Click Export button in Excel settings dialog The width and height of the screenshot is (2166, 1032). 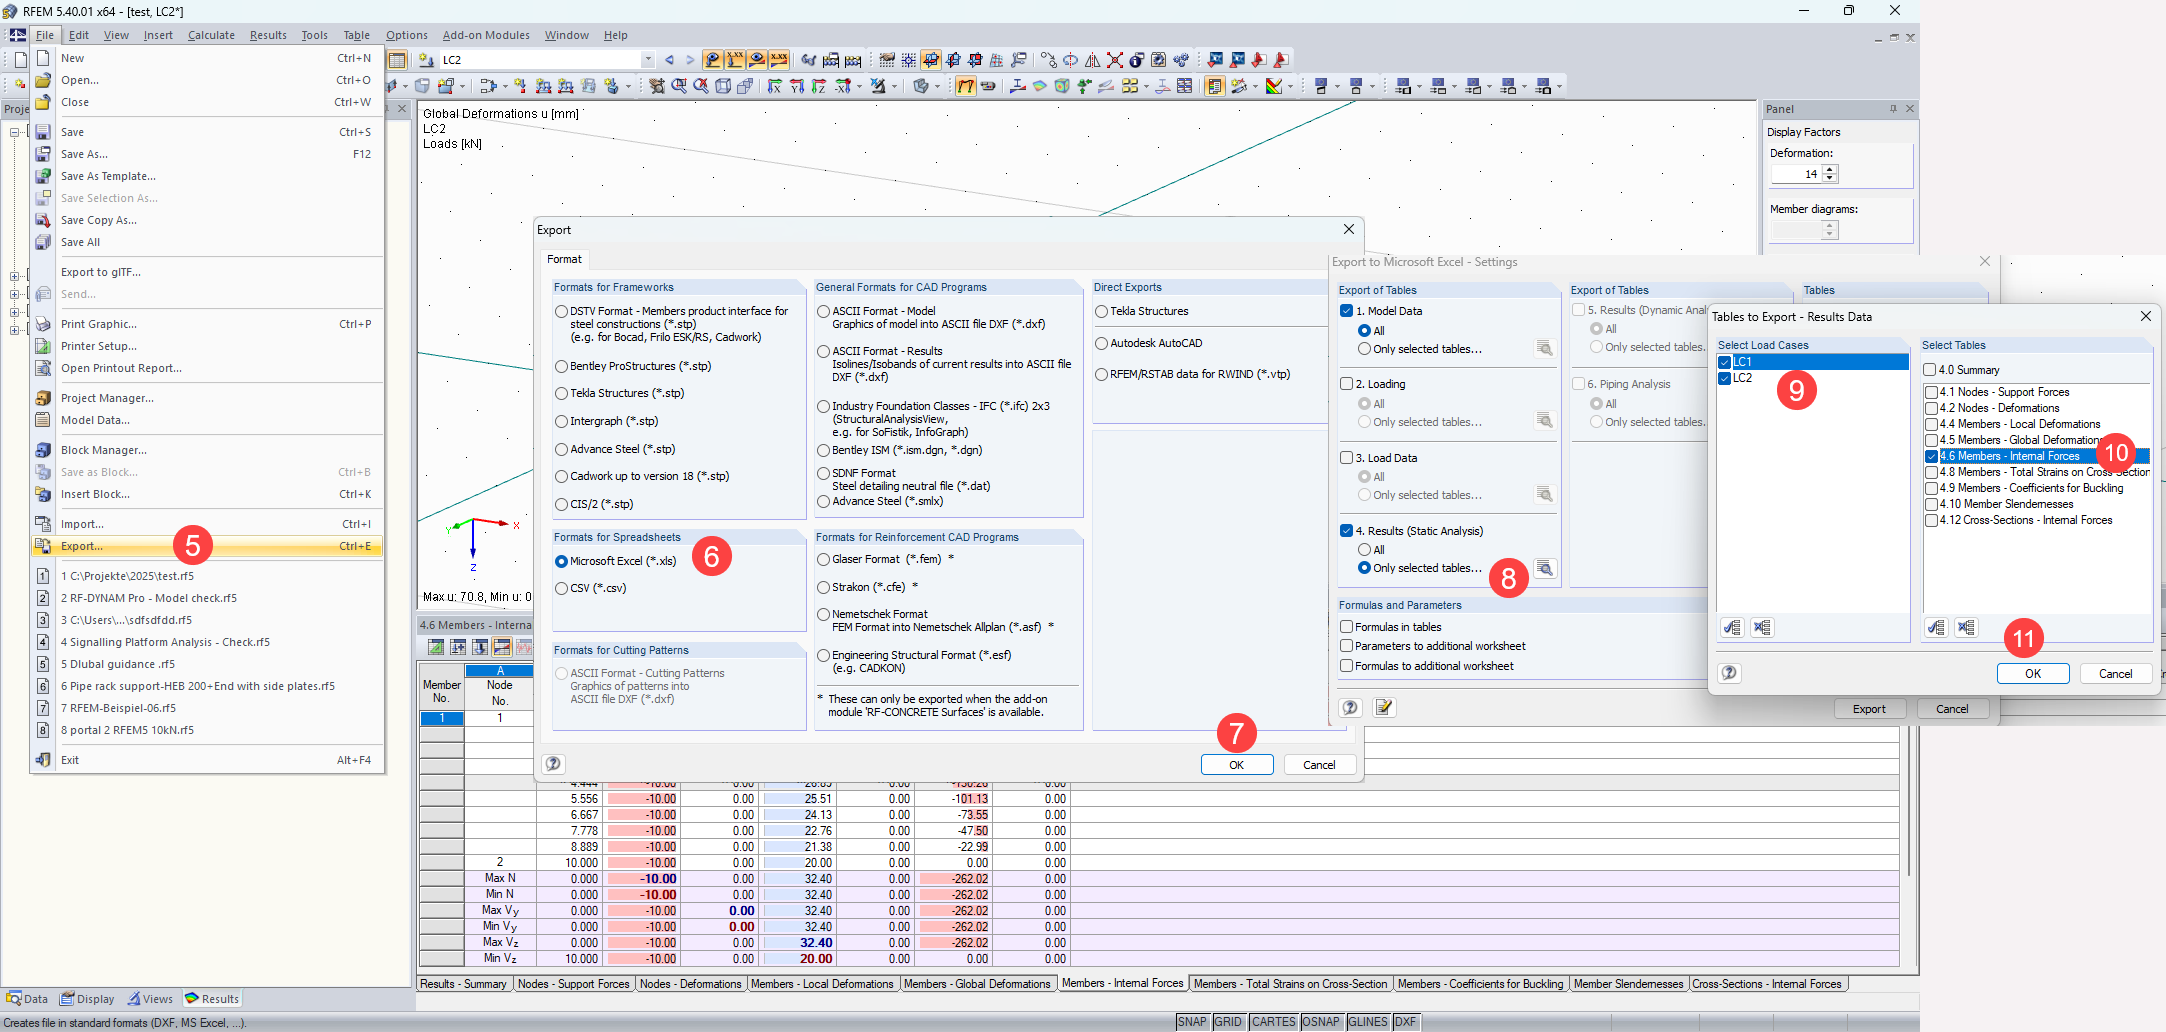click(1869, 709)
